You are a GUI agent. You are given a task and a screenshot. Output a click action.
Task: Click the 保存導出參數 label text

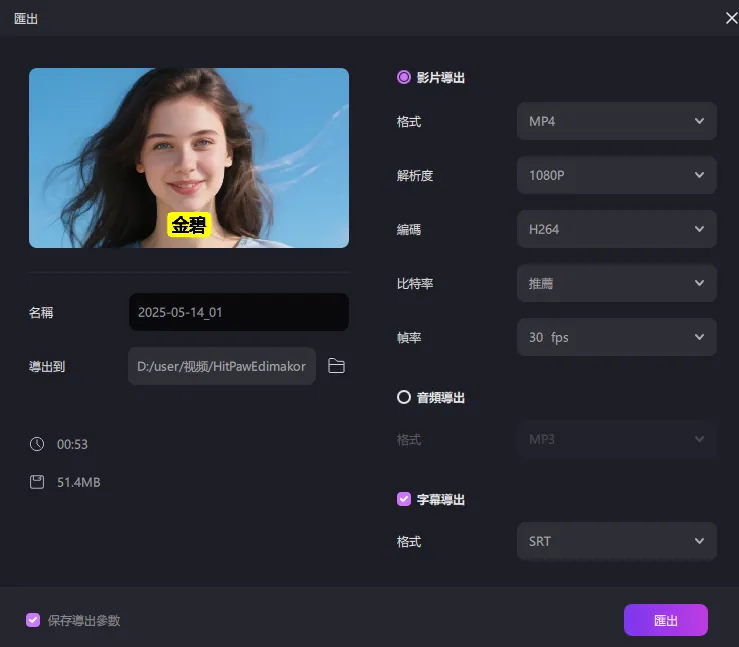[x=84, y=621]
